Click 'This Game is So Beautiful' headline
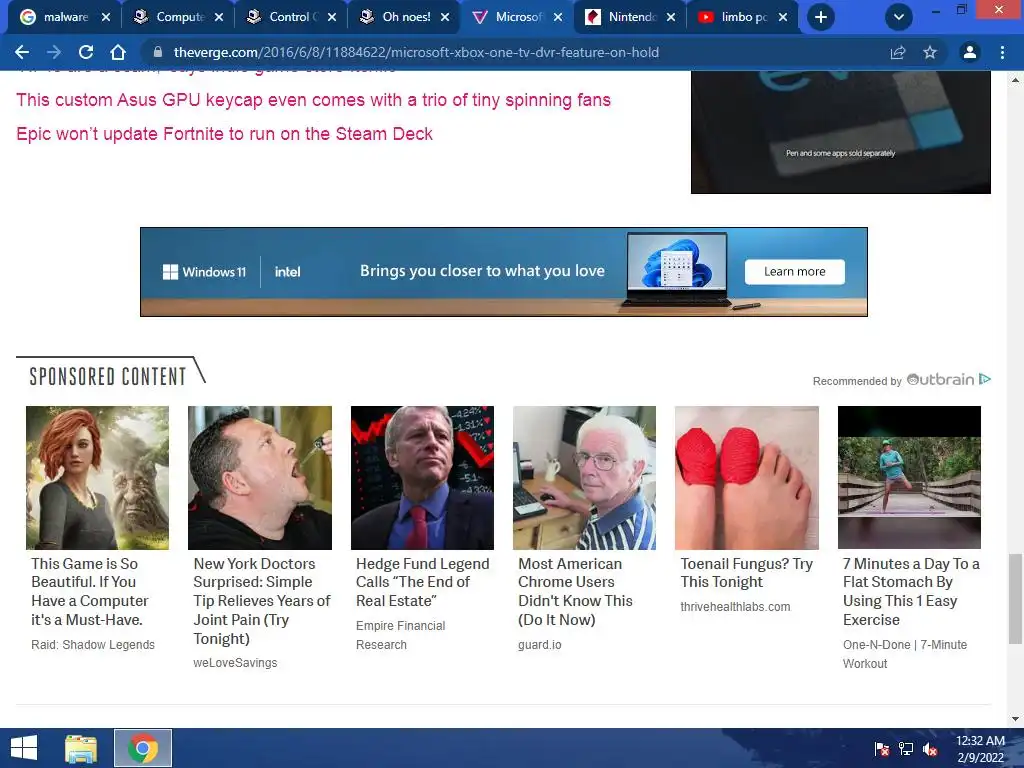Viewport: 1024px width, 768px height. pyautogui.click(x=89, y=592)
